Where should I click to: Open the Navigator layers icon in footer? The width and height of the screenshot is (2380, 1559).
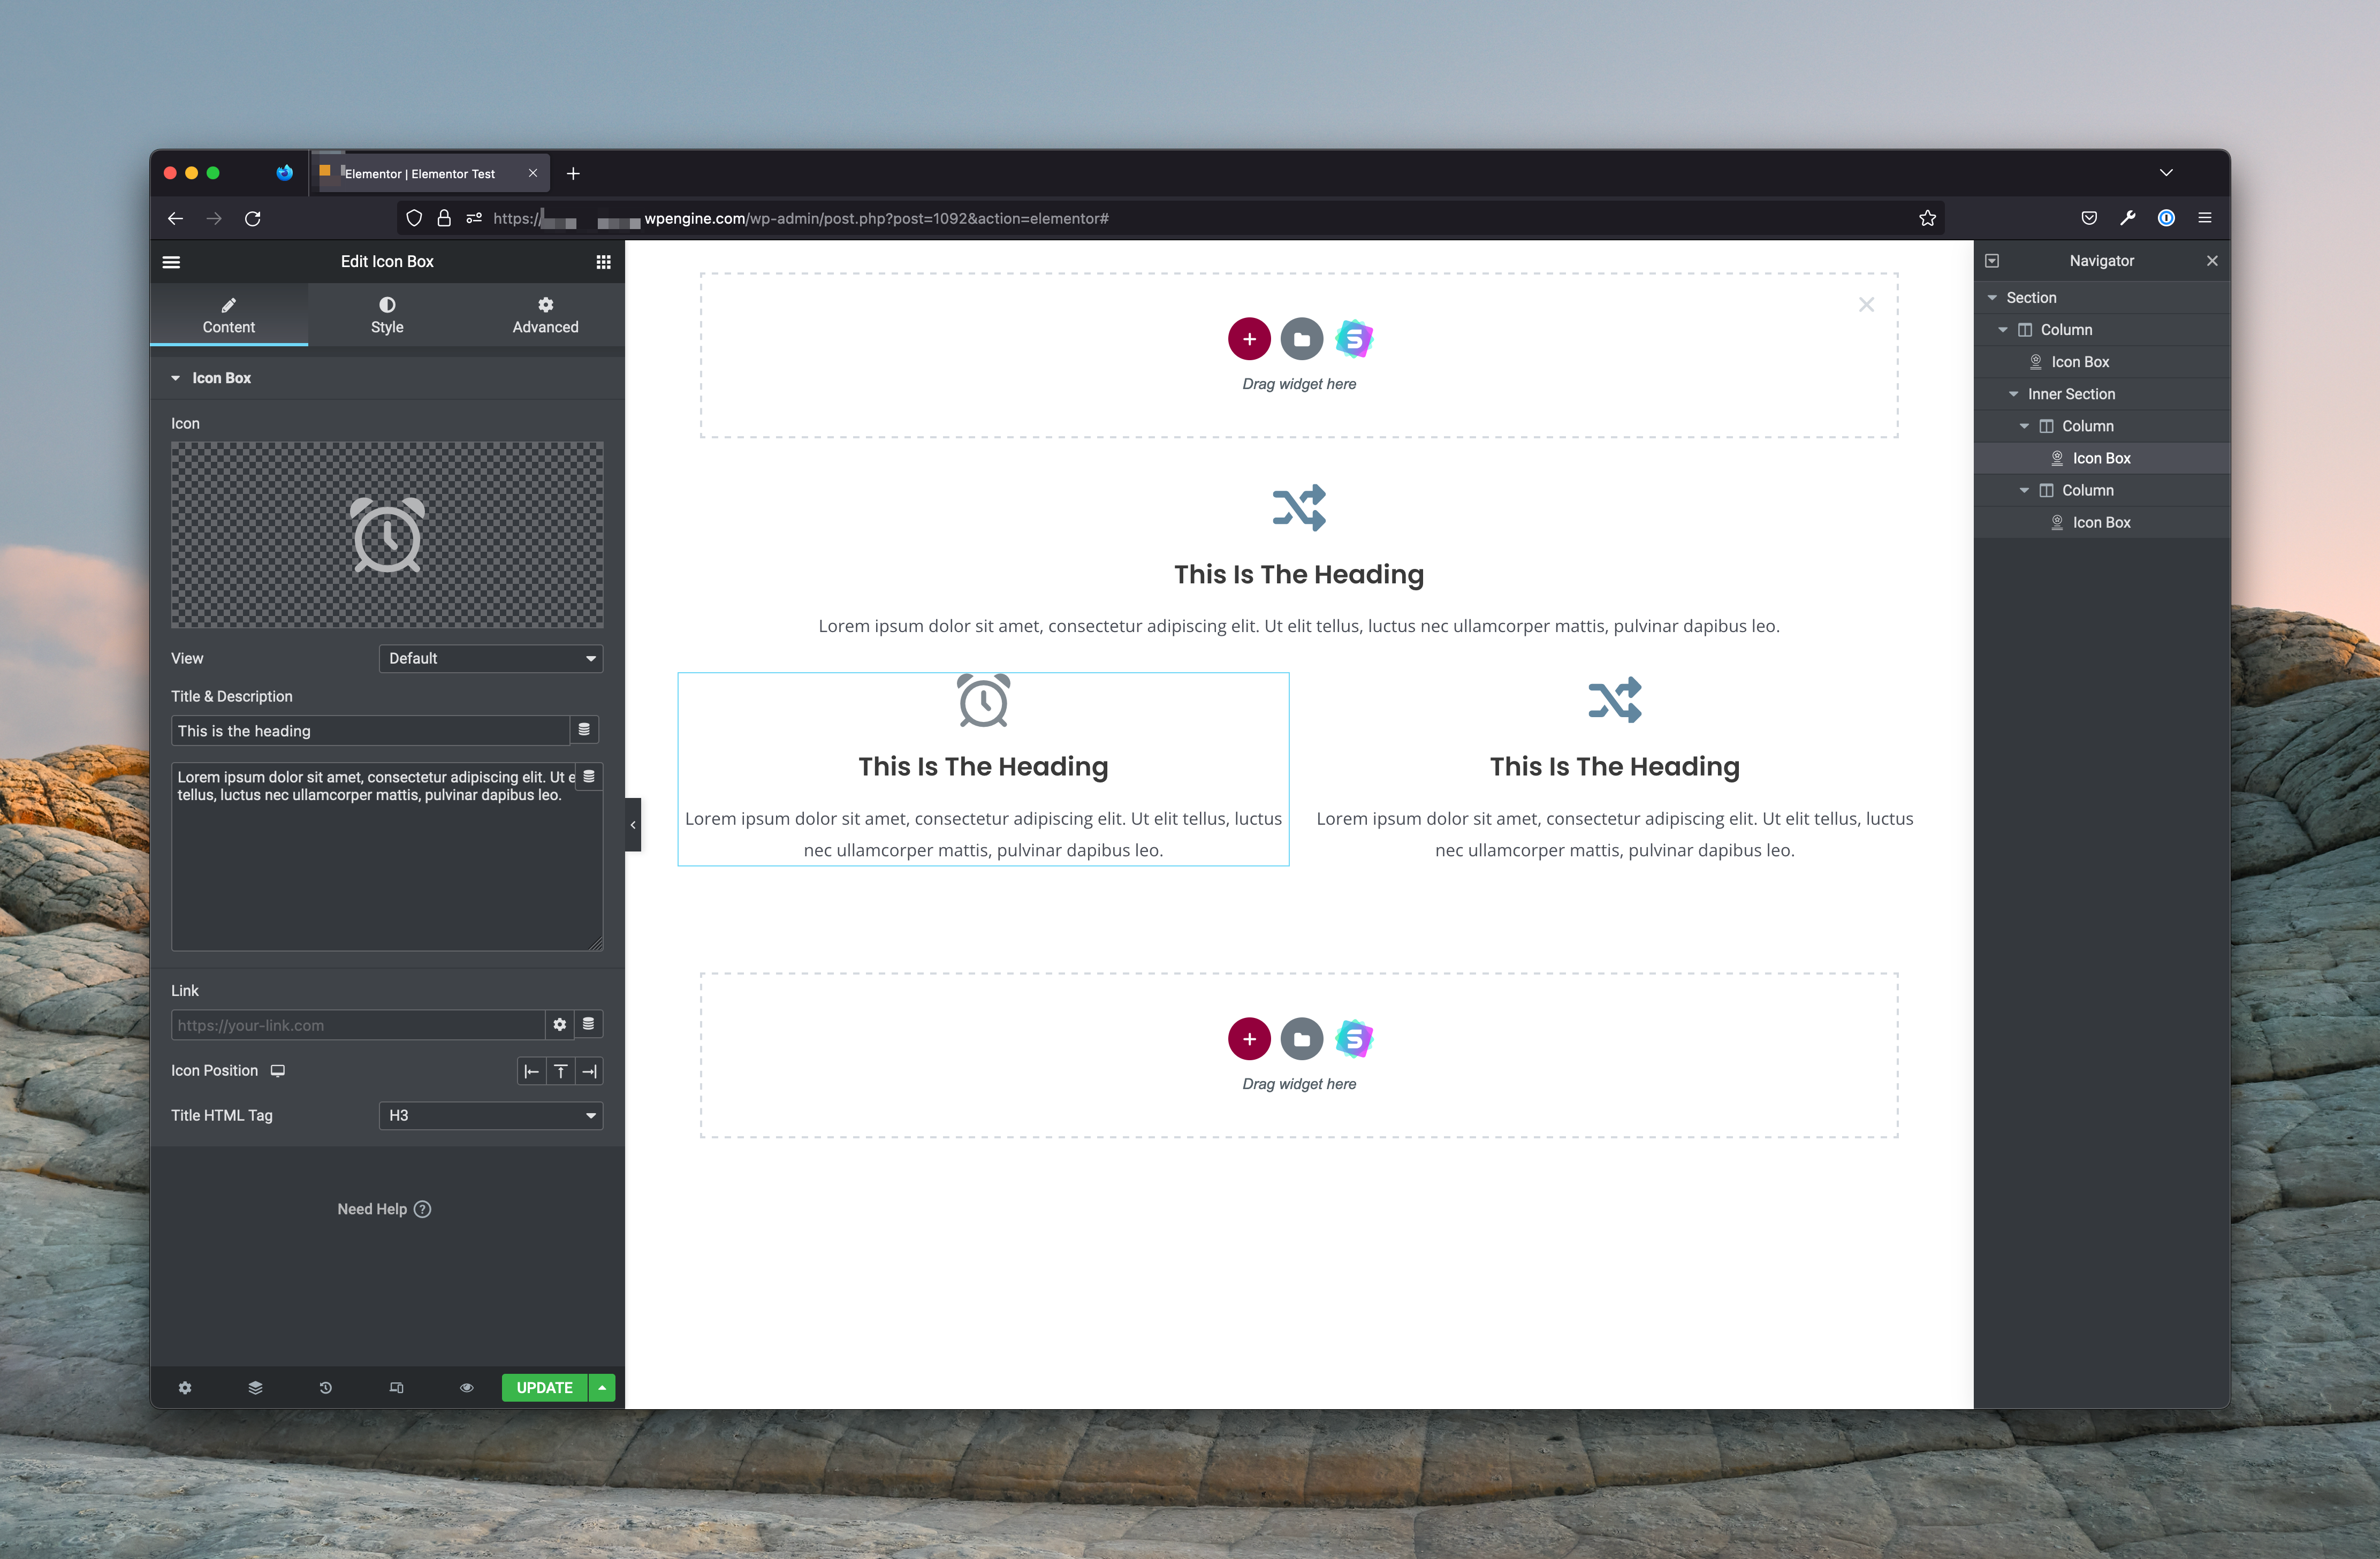[255, 1387]
